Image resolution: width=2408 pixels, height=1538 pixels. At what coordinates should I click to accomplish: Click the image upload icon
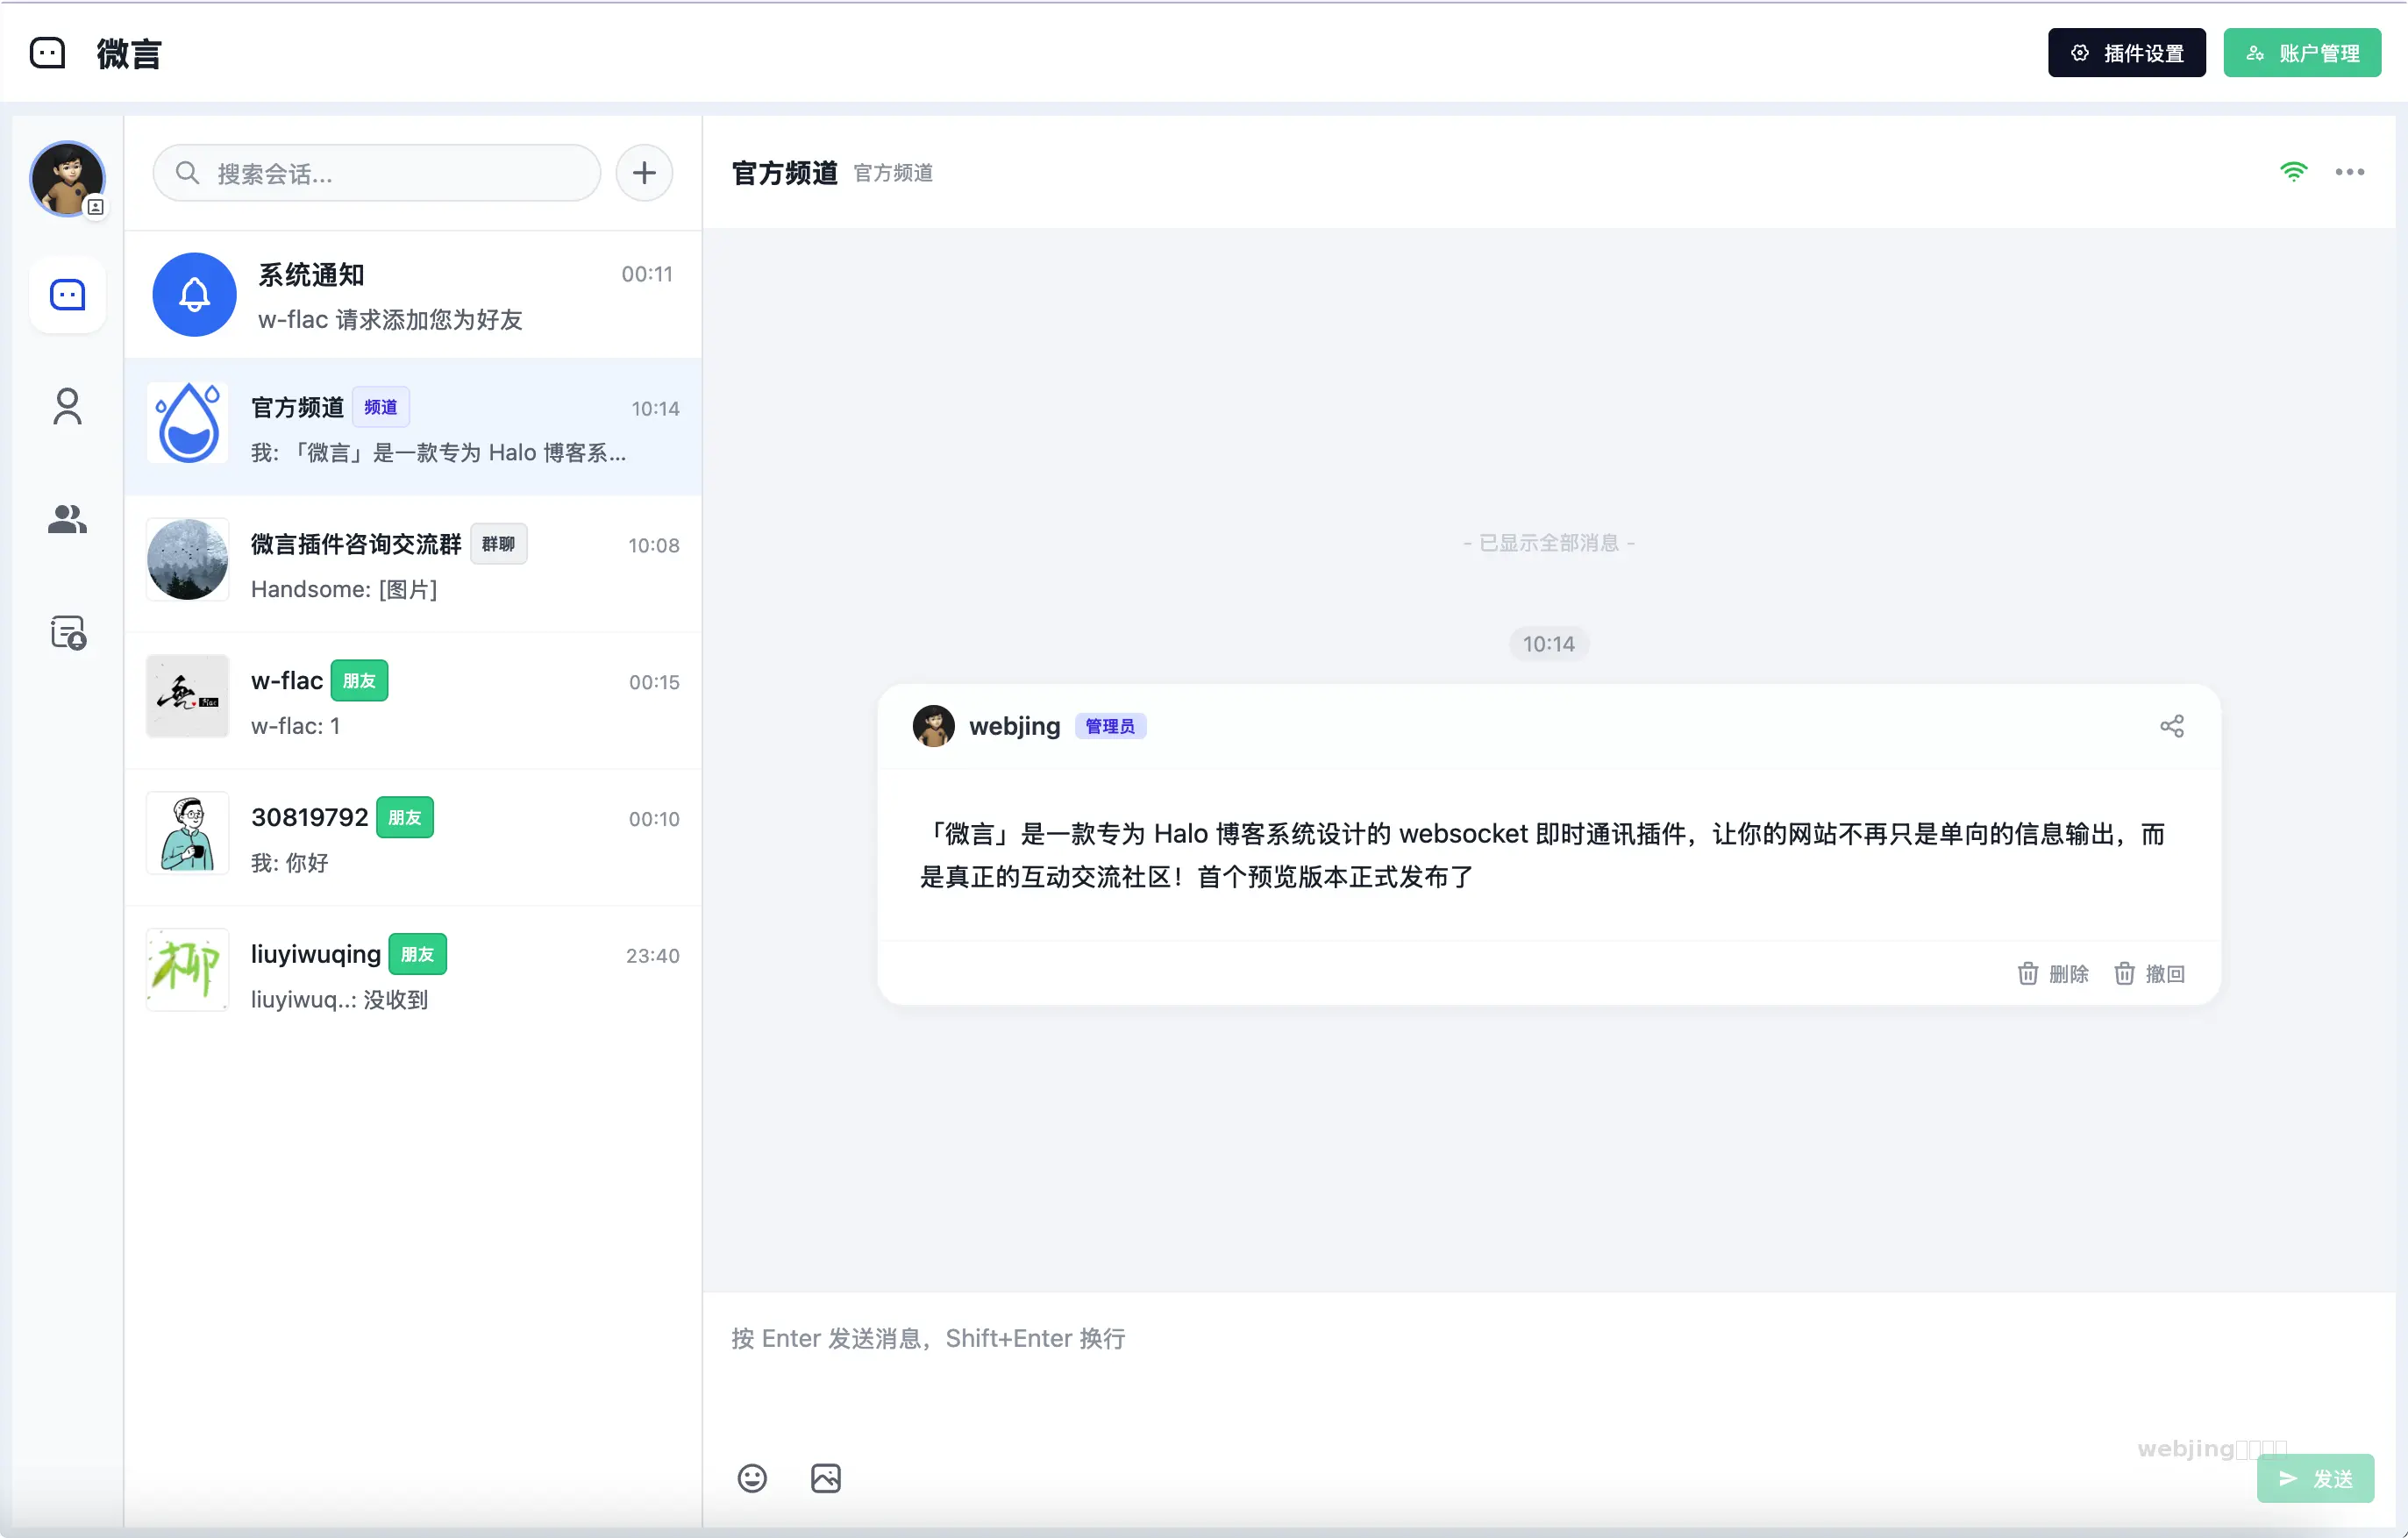tap(825, 1478)
